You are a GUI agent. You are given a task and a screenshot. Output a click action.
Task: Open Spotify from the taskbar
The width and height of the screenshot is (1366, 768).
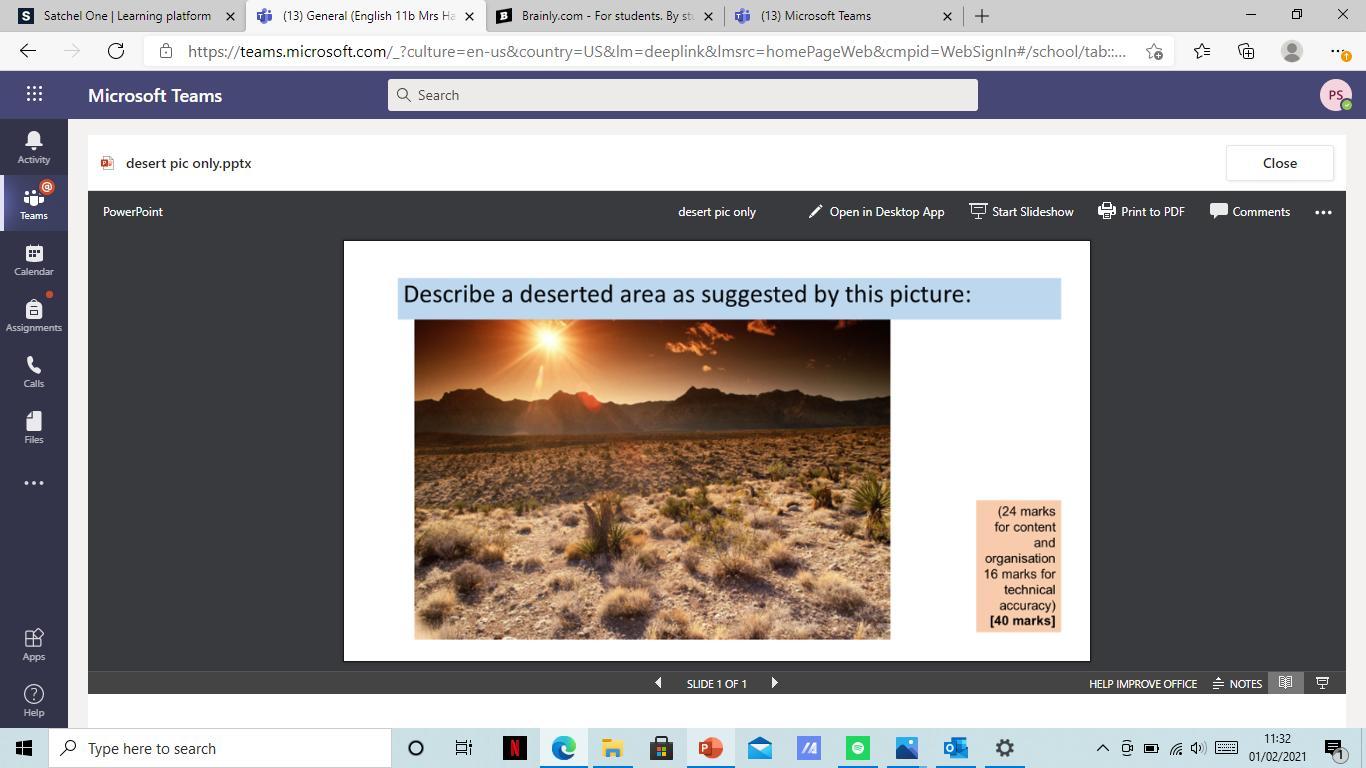[x=857, y=748]
